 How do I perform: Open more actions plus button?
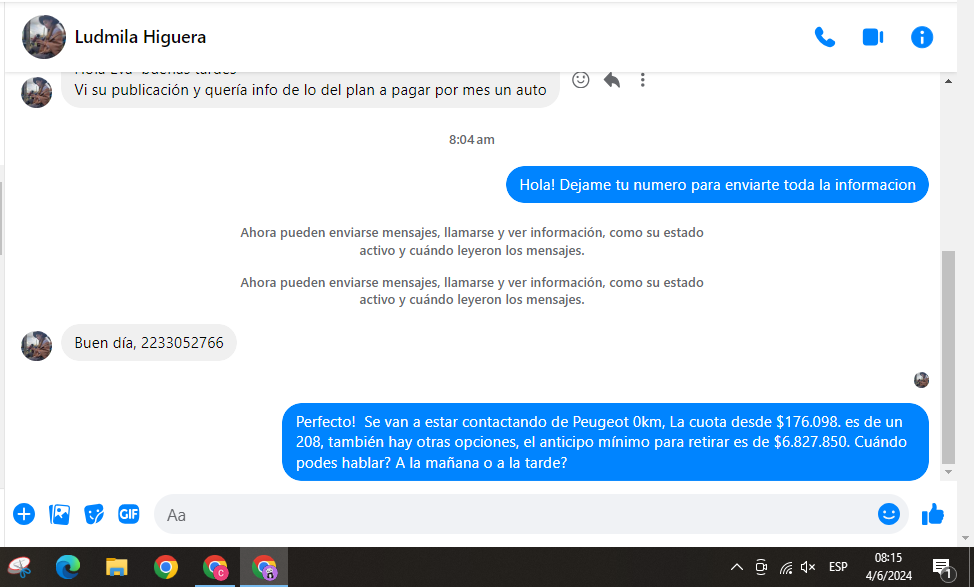click(x=24, y=514)
